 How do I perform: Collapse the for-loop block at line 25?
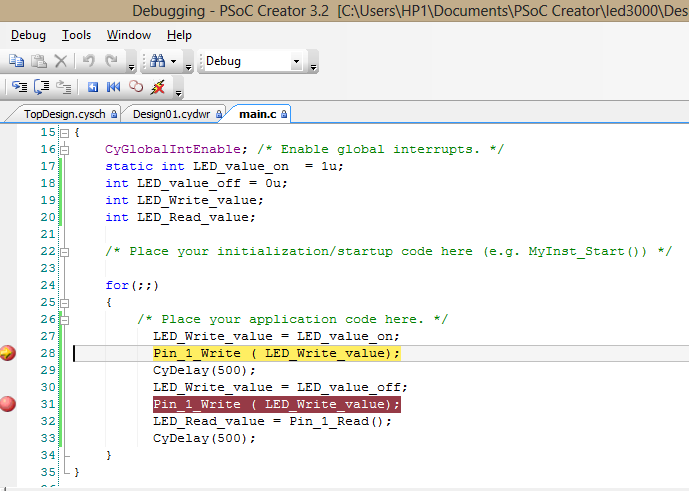click(x=64, y=285)
